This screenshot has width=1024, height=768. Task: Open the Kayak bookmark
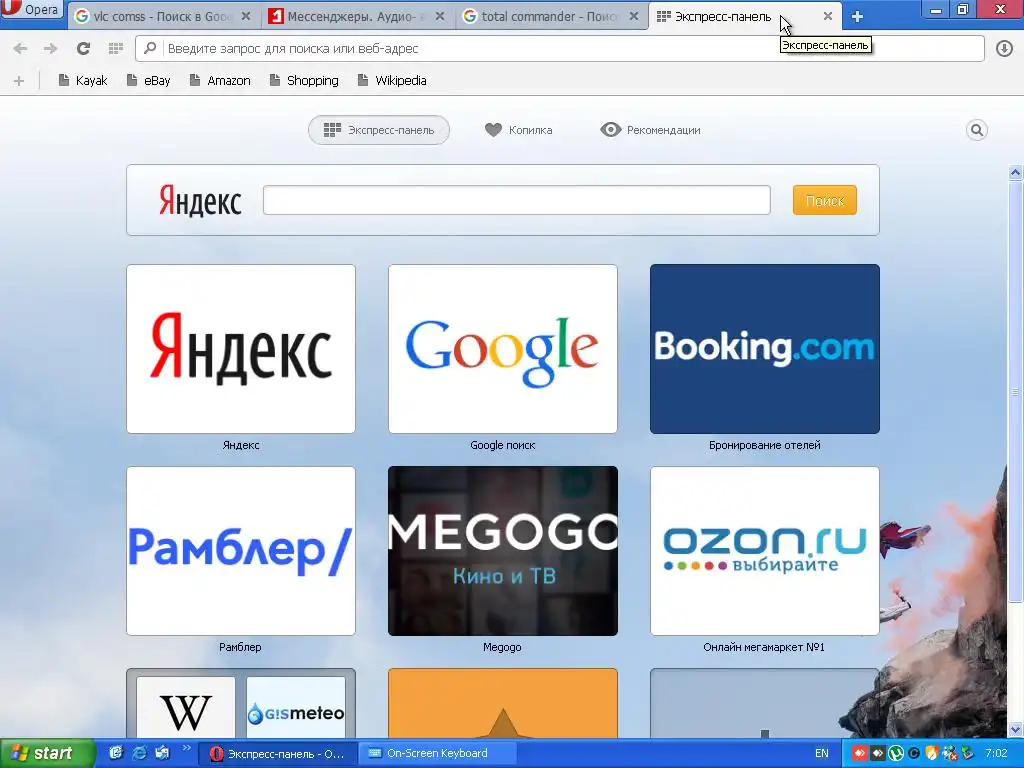click(82, 80)
